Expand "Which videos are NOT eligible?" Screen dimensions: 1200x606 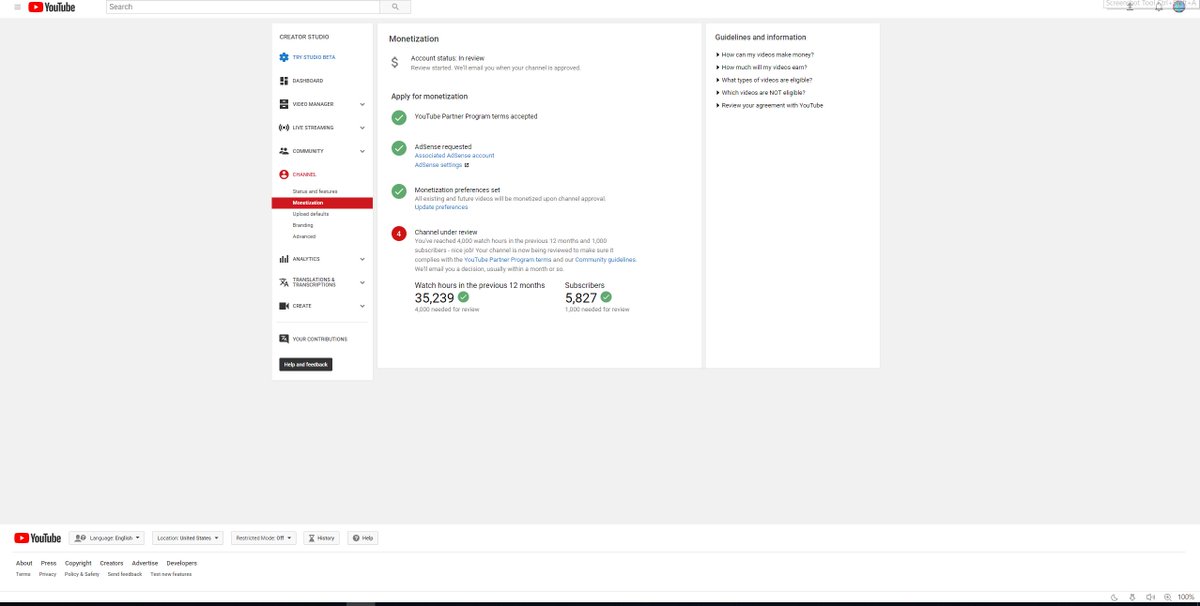(761, 92)
